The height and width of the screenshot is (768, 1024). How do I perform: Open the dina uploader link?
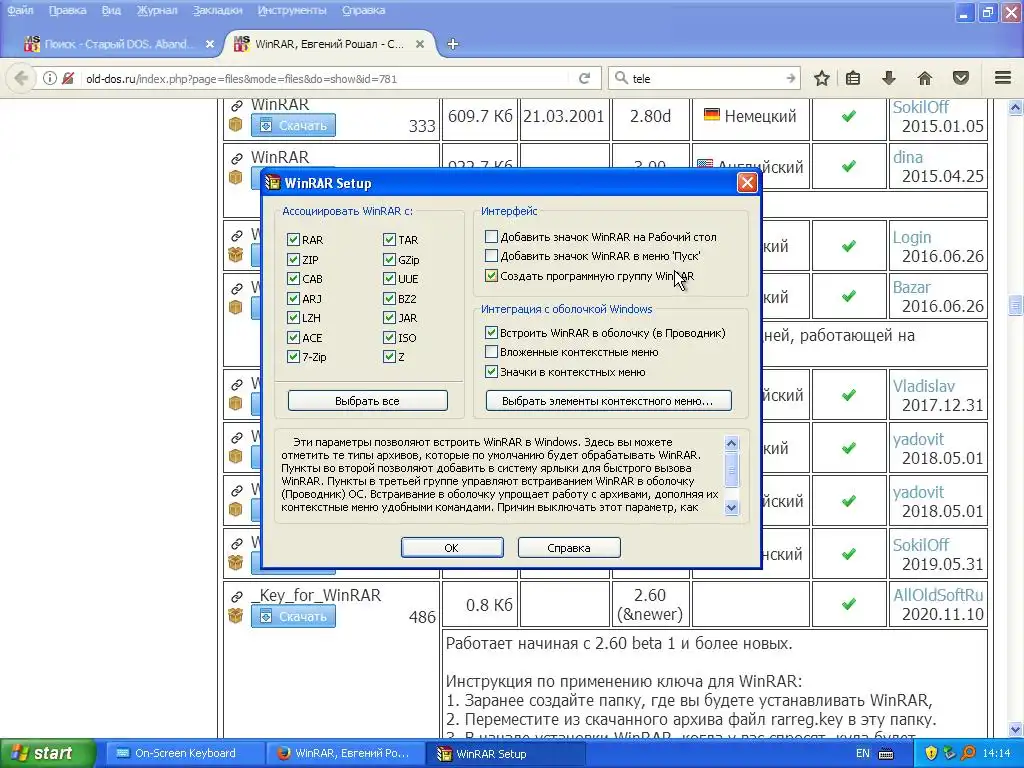[908, 157]
